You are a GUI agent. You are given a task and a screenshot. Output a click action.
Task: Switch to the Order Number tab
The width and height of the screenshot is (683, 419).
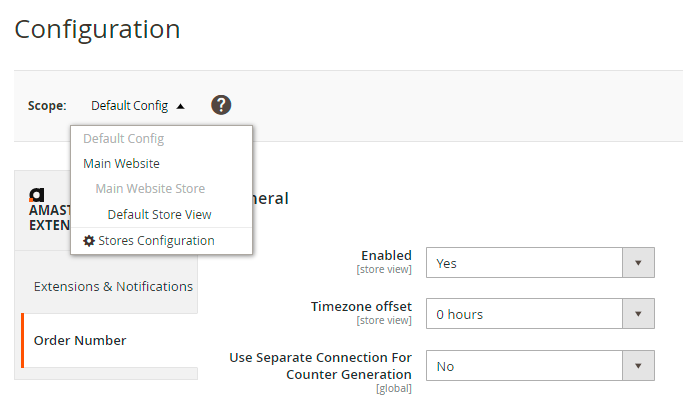[x=80, y=340]
